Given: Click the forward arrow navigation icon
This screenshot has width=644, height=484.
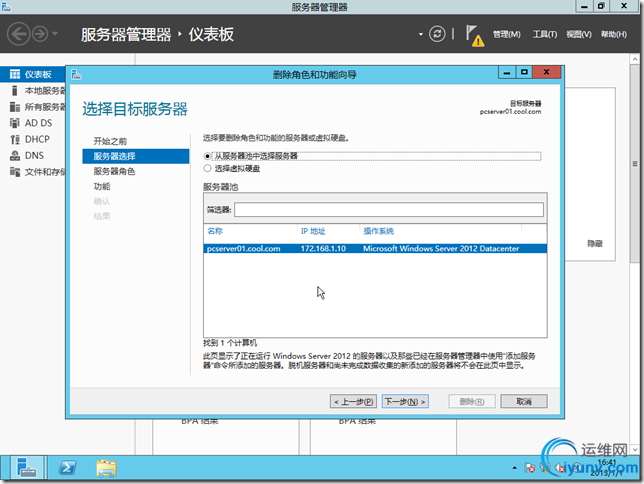Looking at the screenshot, I should (40, 34).
